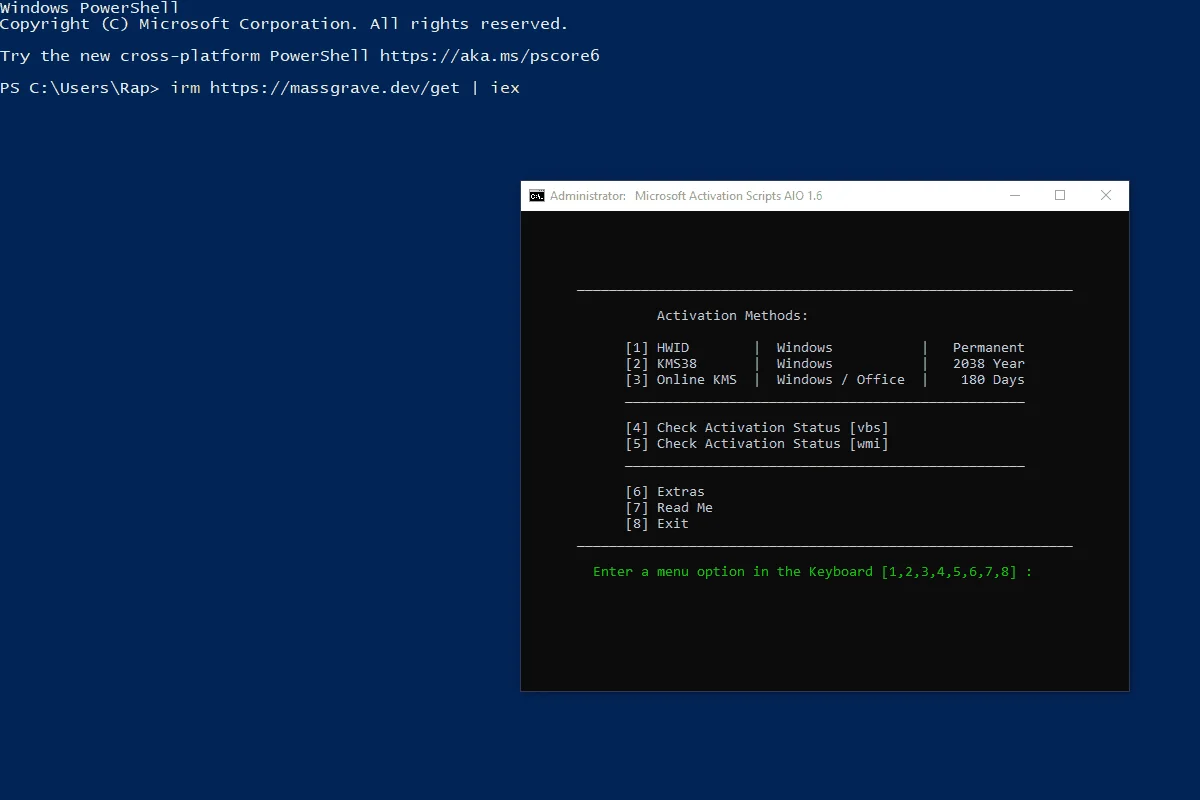Click the '[8] Exit' line
Screen dimensions: 1200x800
[x=657, y=524]
